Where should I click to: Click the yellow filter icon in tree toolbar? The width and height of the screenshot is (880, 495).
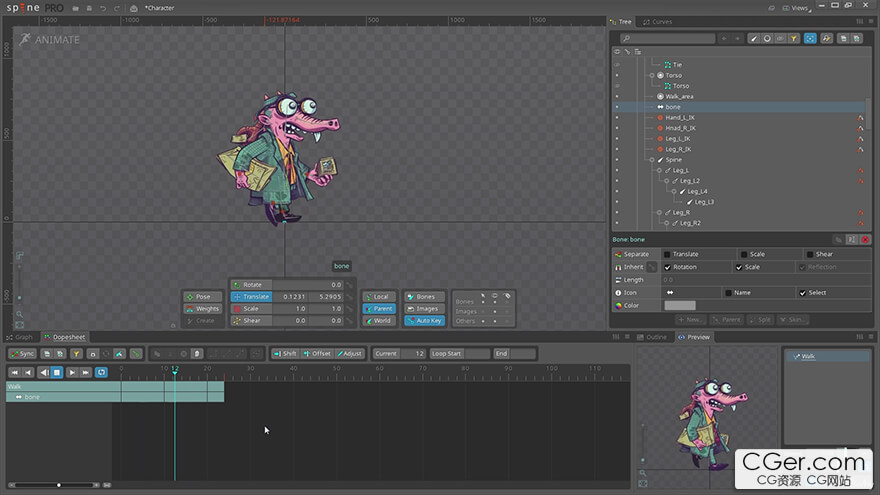pos(794,39)
